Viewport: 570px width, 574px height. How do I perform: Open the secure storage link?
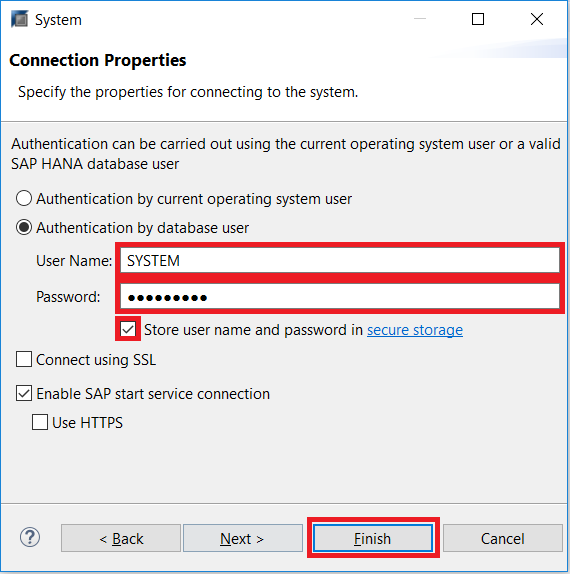click(x=415, y=330)
